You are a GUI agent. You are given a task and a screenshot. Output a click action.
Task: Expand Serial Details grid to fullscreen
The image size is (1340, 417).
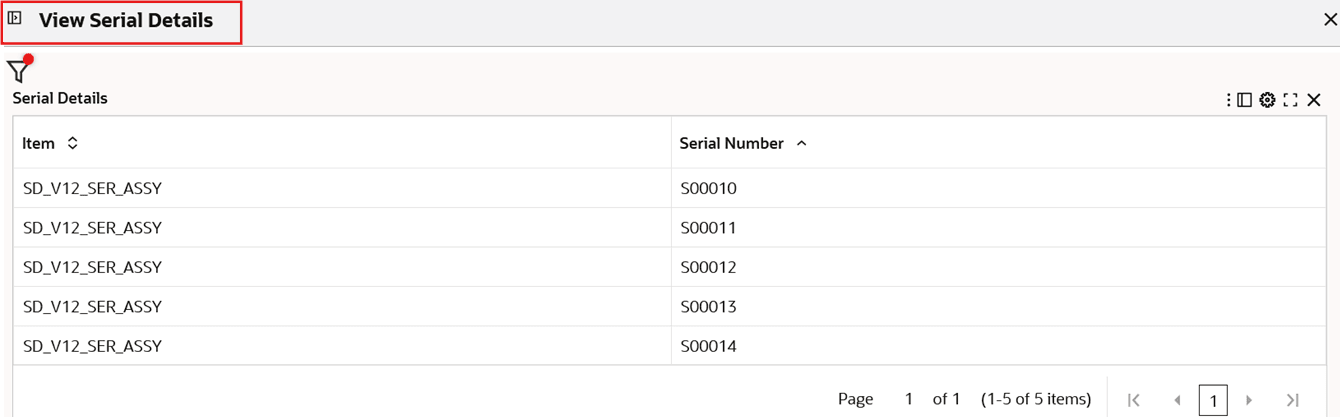coord(1290,100)
